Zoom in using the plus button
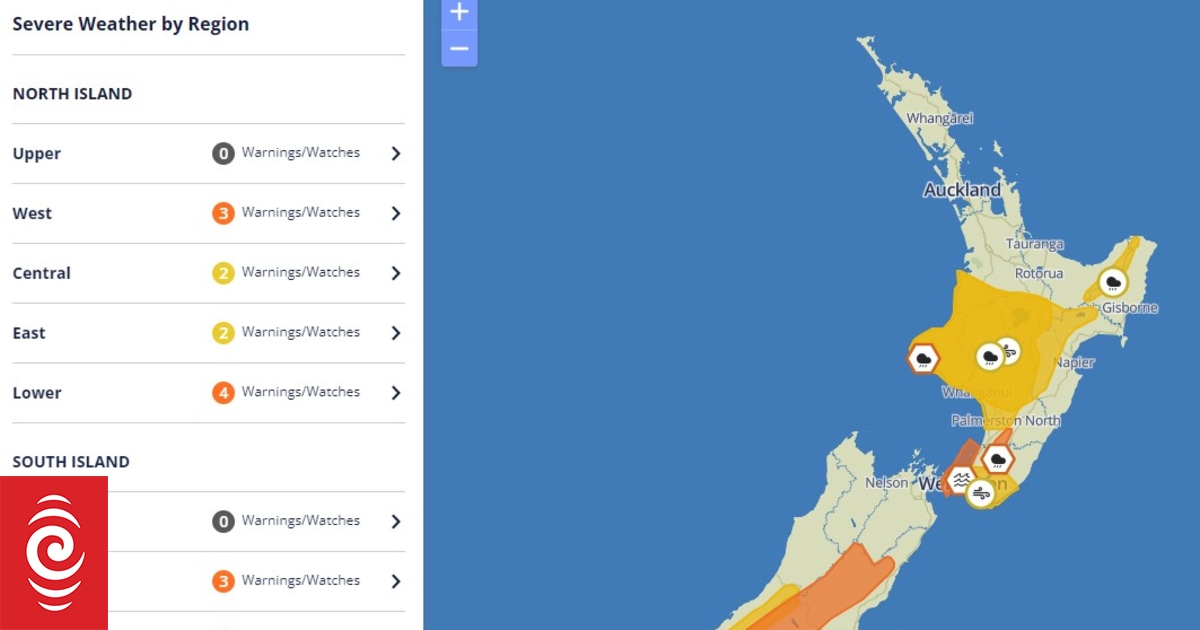Viewport: 1200px width, 630px height. tap(459, 11)
